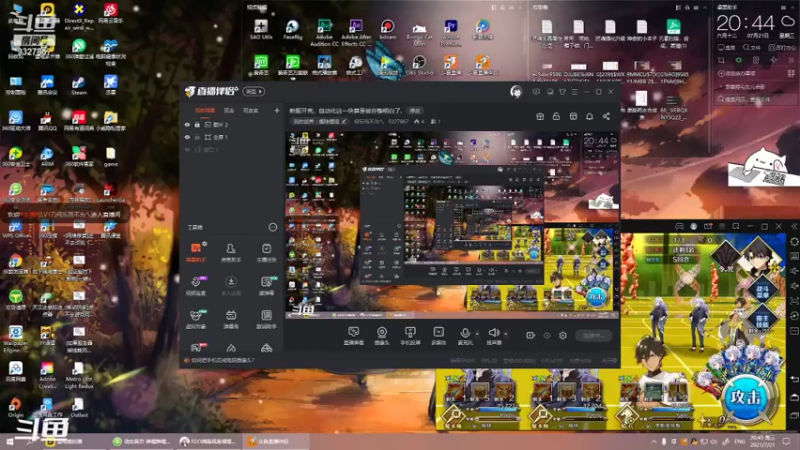Viewport: 800px width, 450px height.
Task: Share the live stream via share icon
Action: coord(606,116)
